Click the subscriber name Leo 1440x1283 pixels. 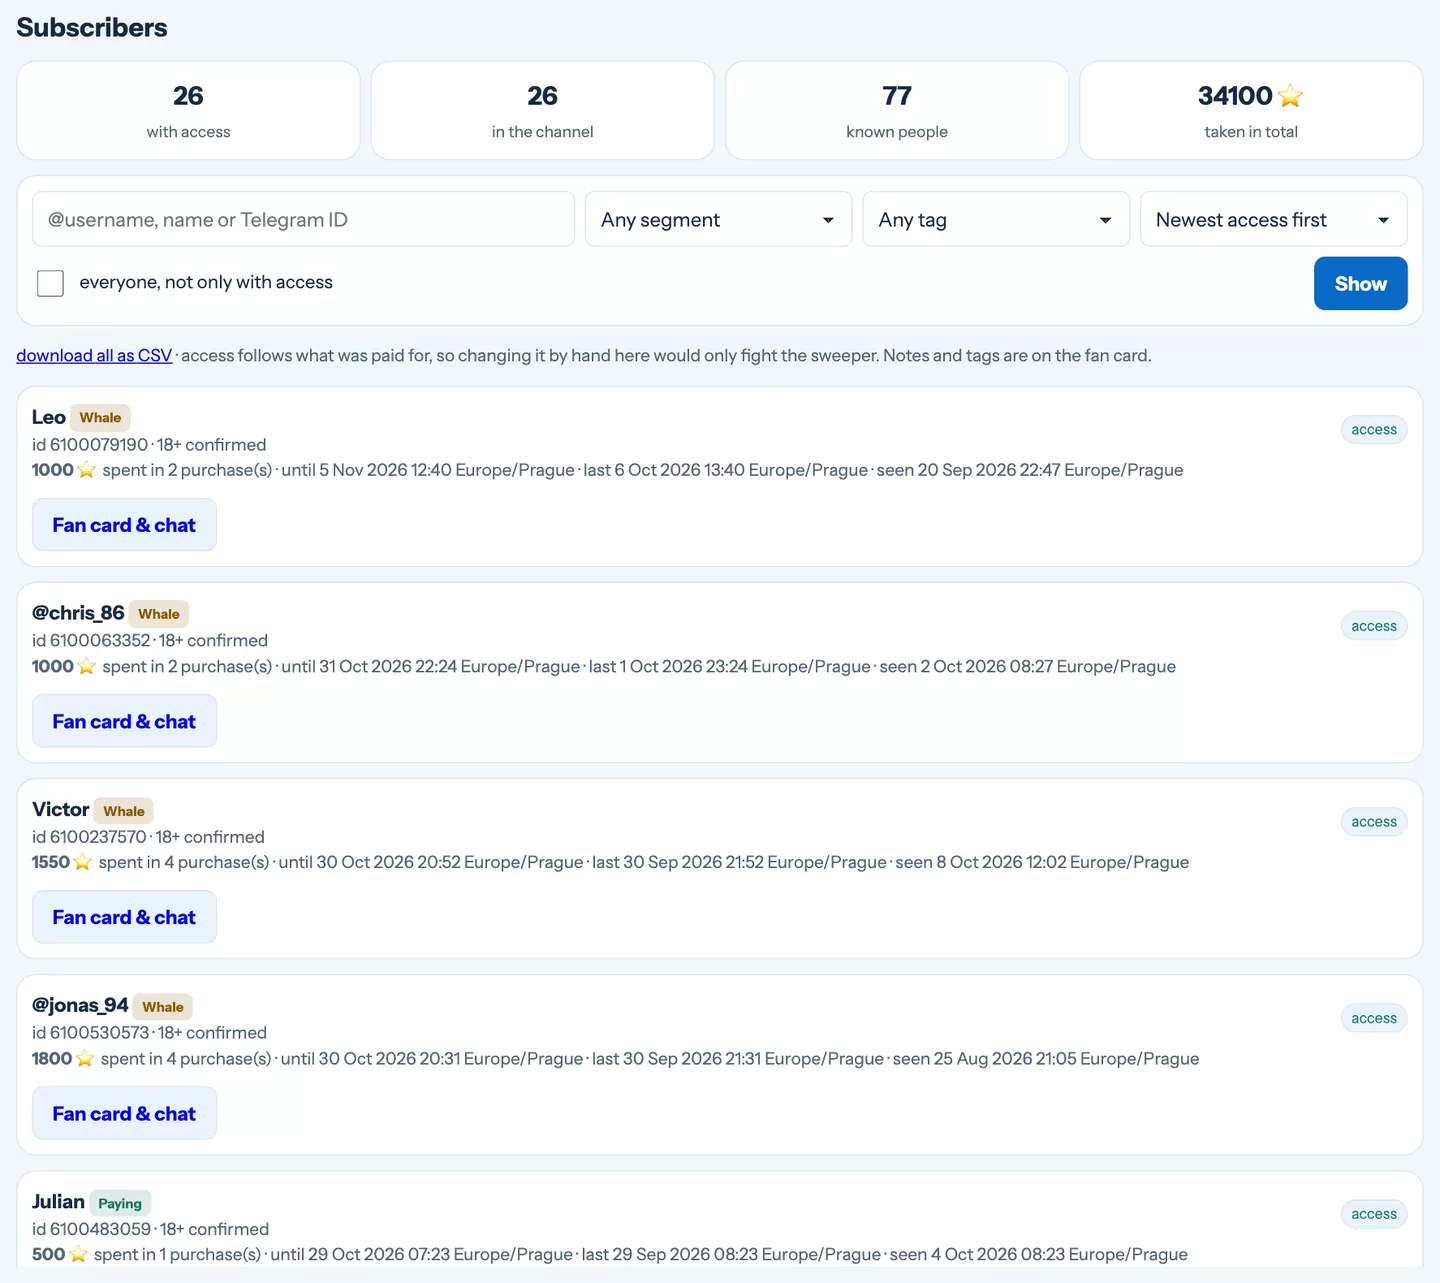pyautogui.click(x=49, y=417)
